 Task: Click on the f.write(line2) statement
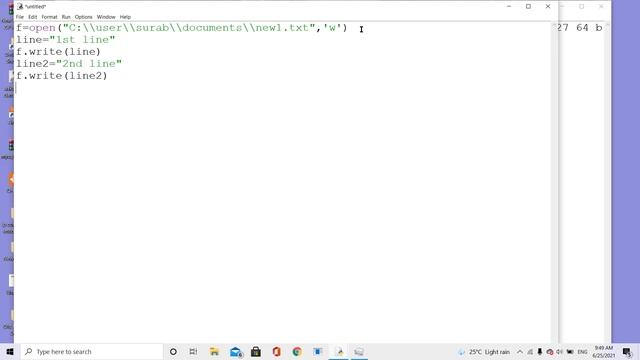click(61, 76)
